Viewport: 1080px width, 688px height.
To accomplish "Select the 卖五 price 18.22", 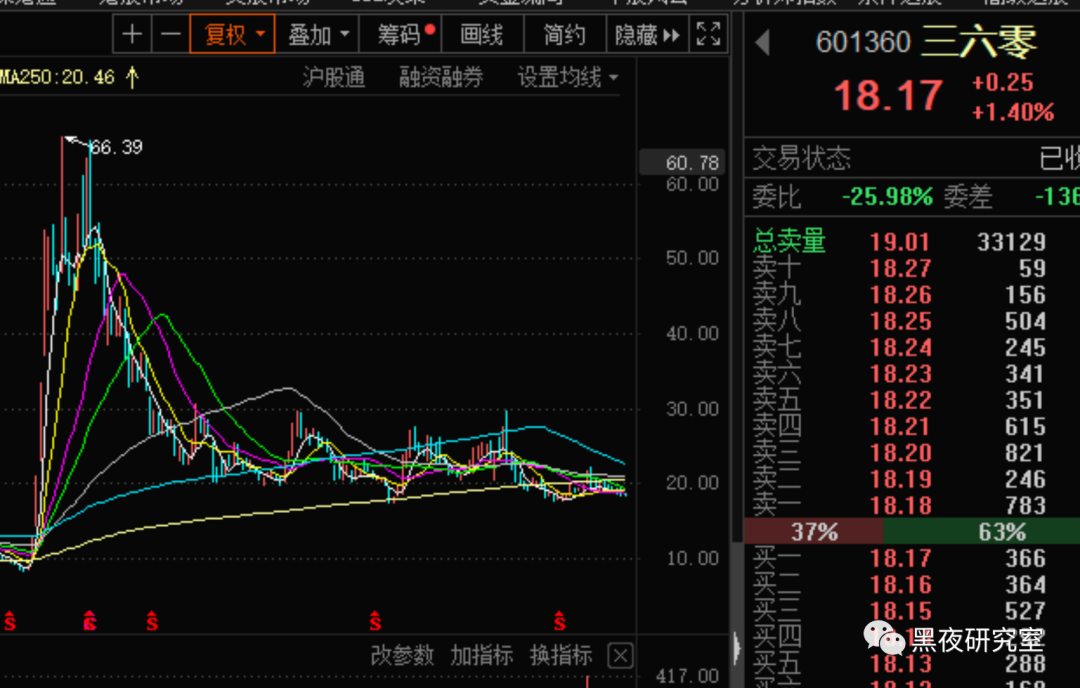I will pos(900,401).
